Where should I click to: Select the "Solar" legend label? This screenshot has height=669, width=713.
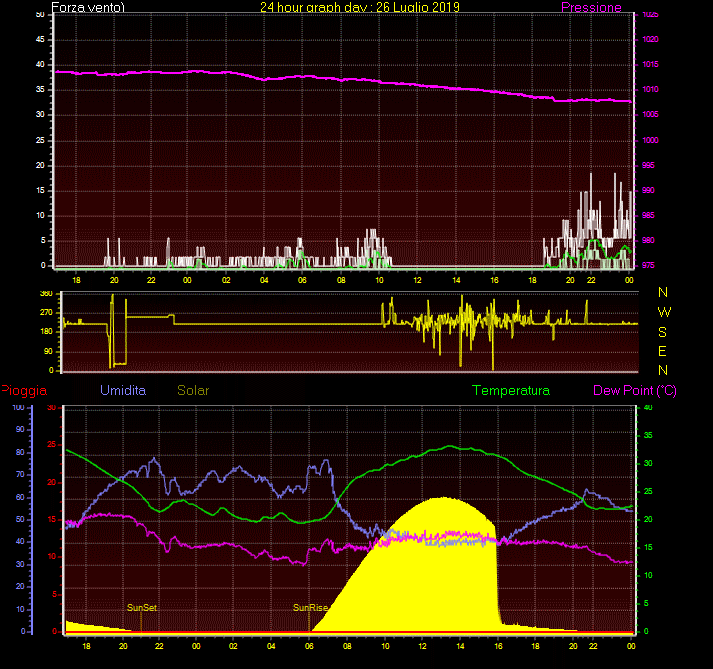point(193,390)
